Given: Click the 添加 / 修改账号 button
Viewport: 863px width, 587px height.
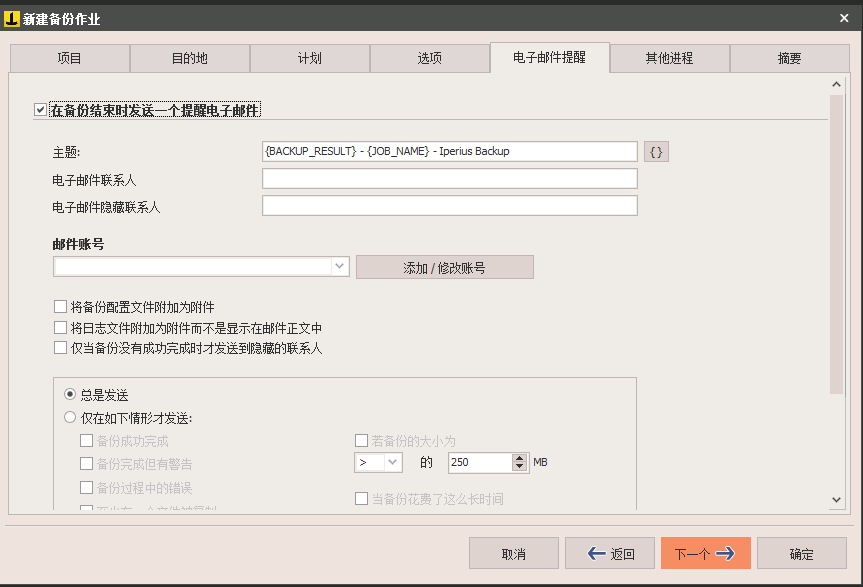Looking at the screenshot, I should (x=445, y=267).
